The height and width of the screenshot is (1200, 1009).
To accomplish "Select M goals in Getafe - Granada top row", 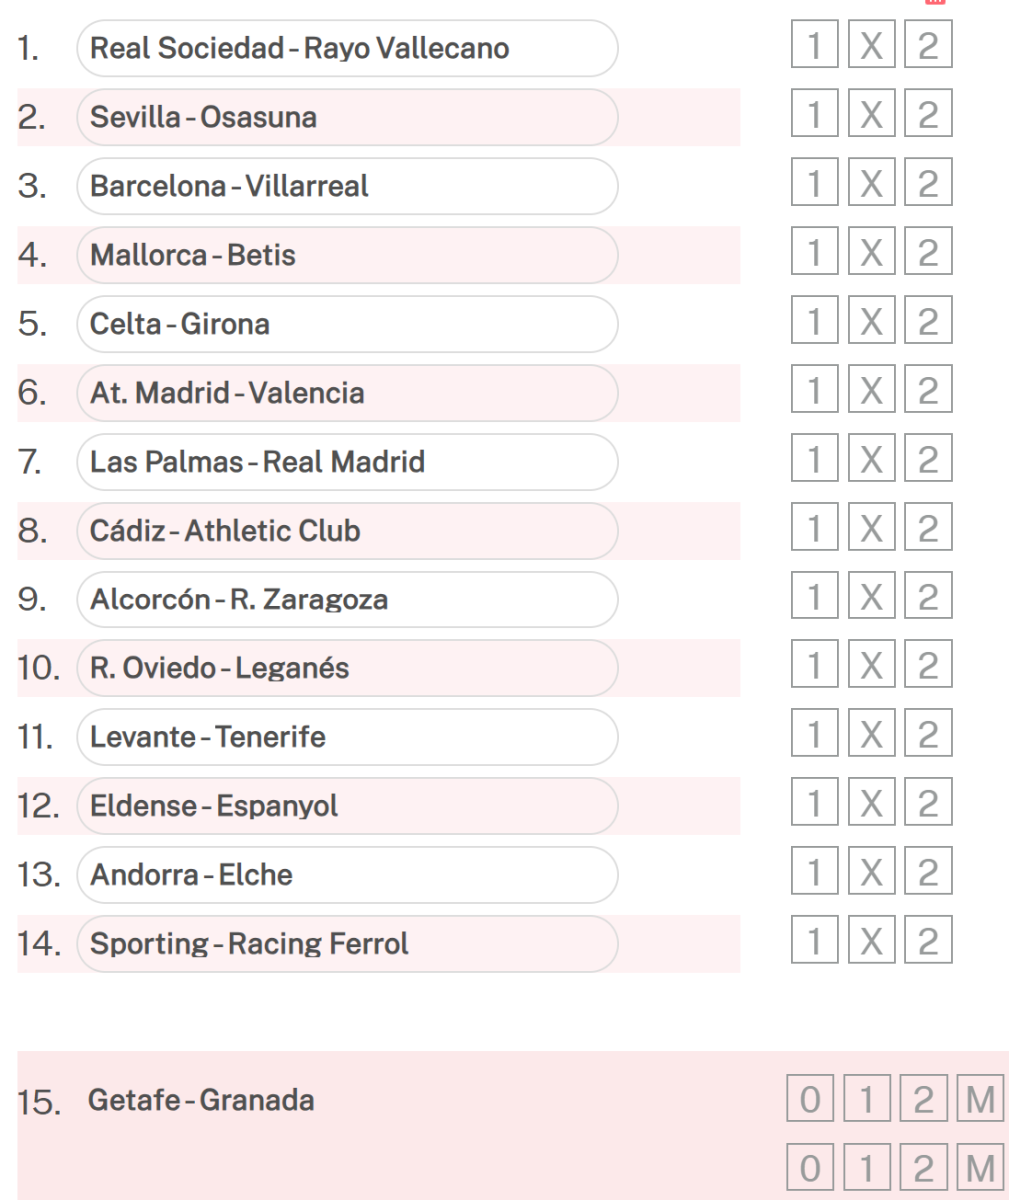I will coord(981,1101).
